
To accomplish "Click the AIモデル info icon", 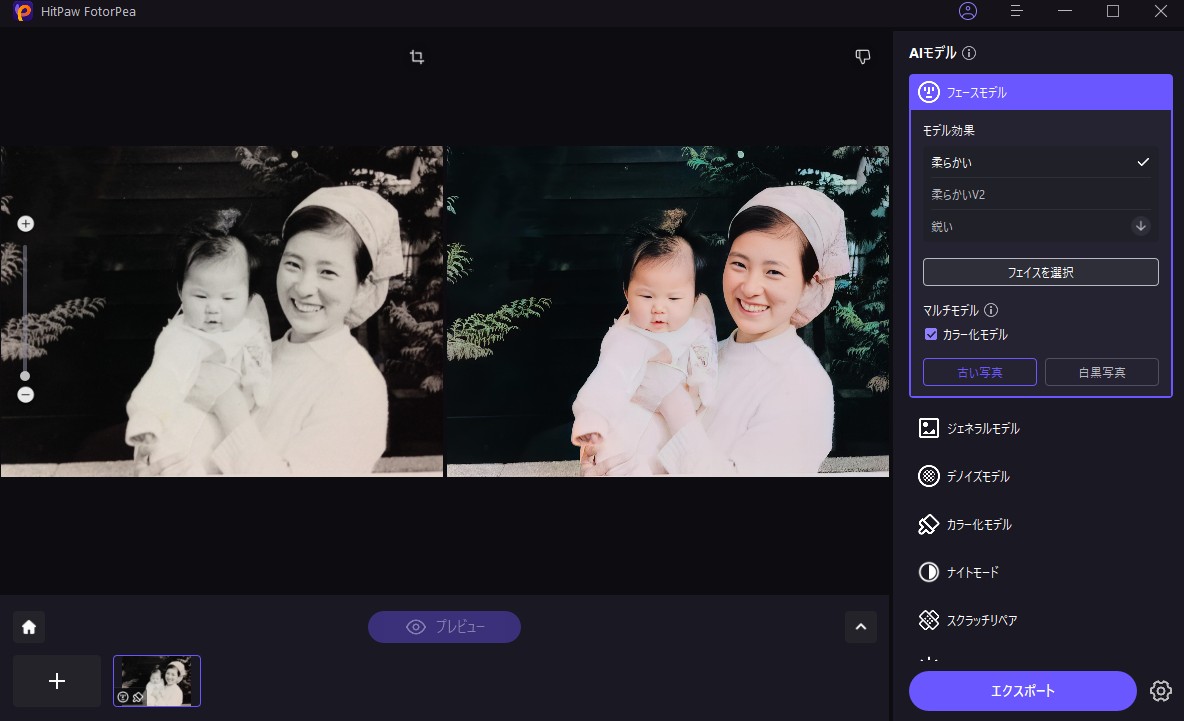I will tap(969, 53).
